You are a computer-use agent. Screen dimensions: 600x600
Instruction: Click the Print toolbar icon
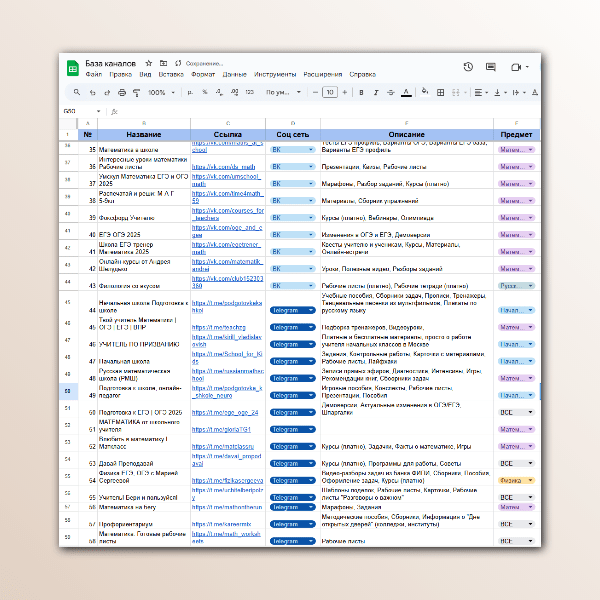pos(120,92)
